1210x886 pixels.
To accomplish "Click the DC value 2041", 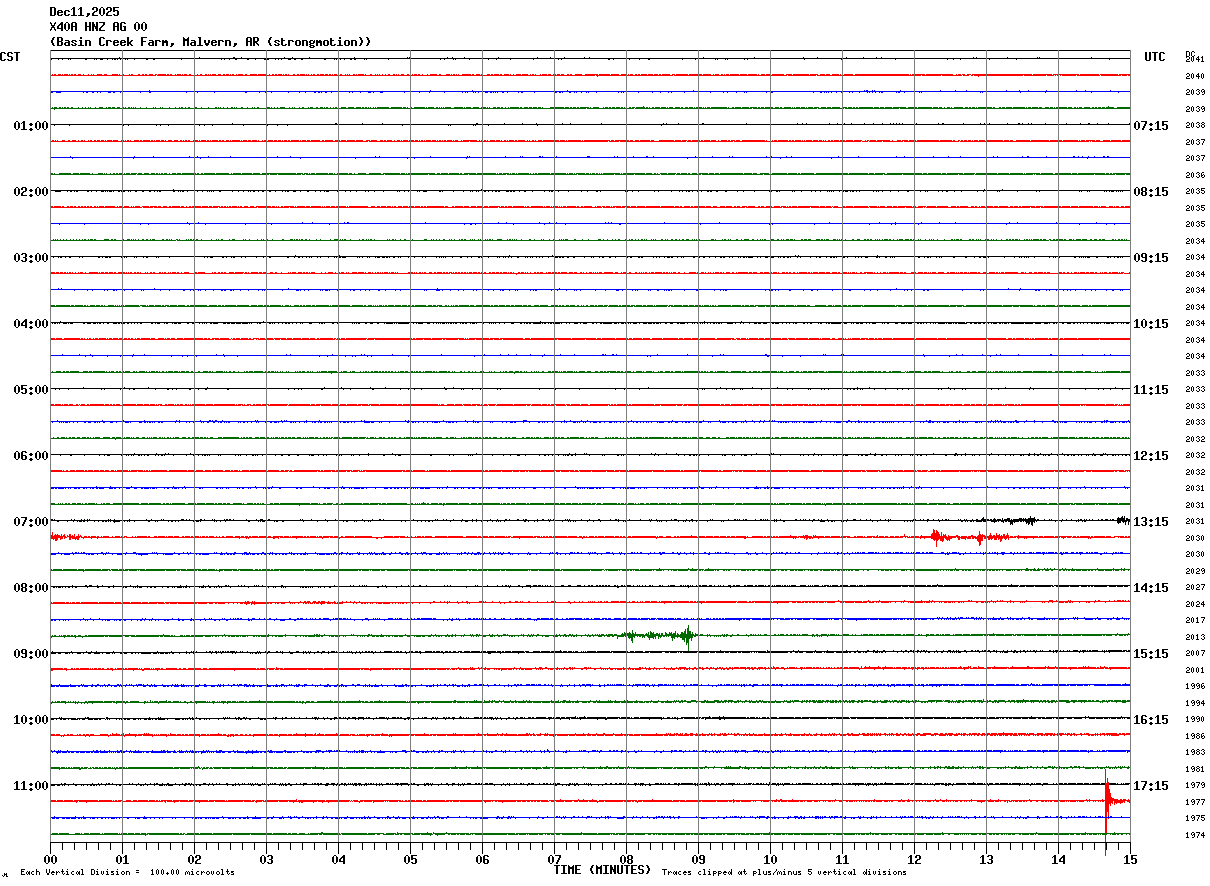I will pos(1194,60).
